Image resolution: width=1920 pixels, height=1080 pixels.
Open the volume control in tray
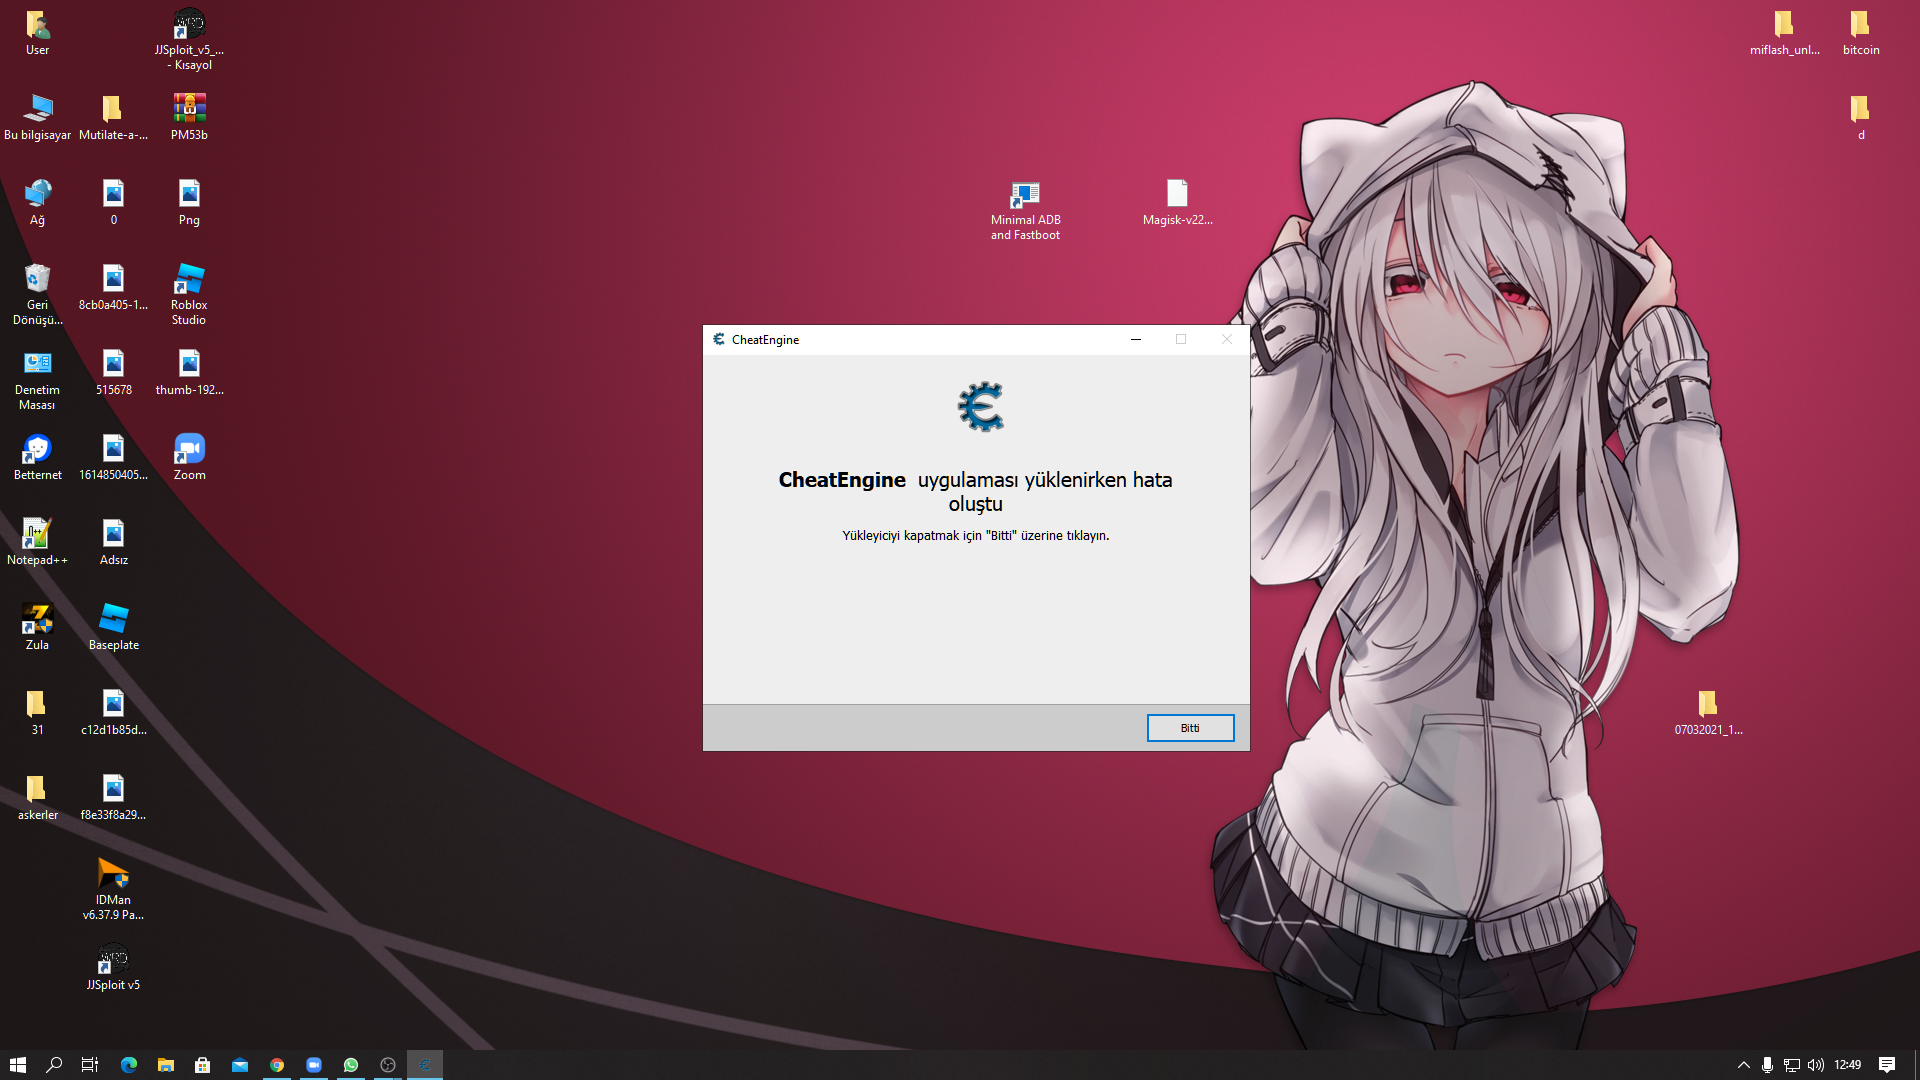pos(1815,1065)
